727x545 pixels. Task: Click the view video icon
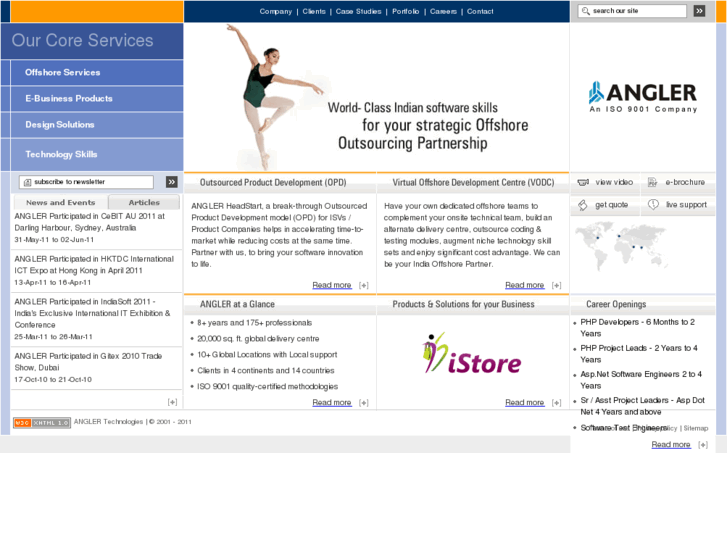[583, 182]
